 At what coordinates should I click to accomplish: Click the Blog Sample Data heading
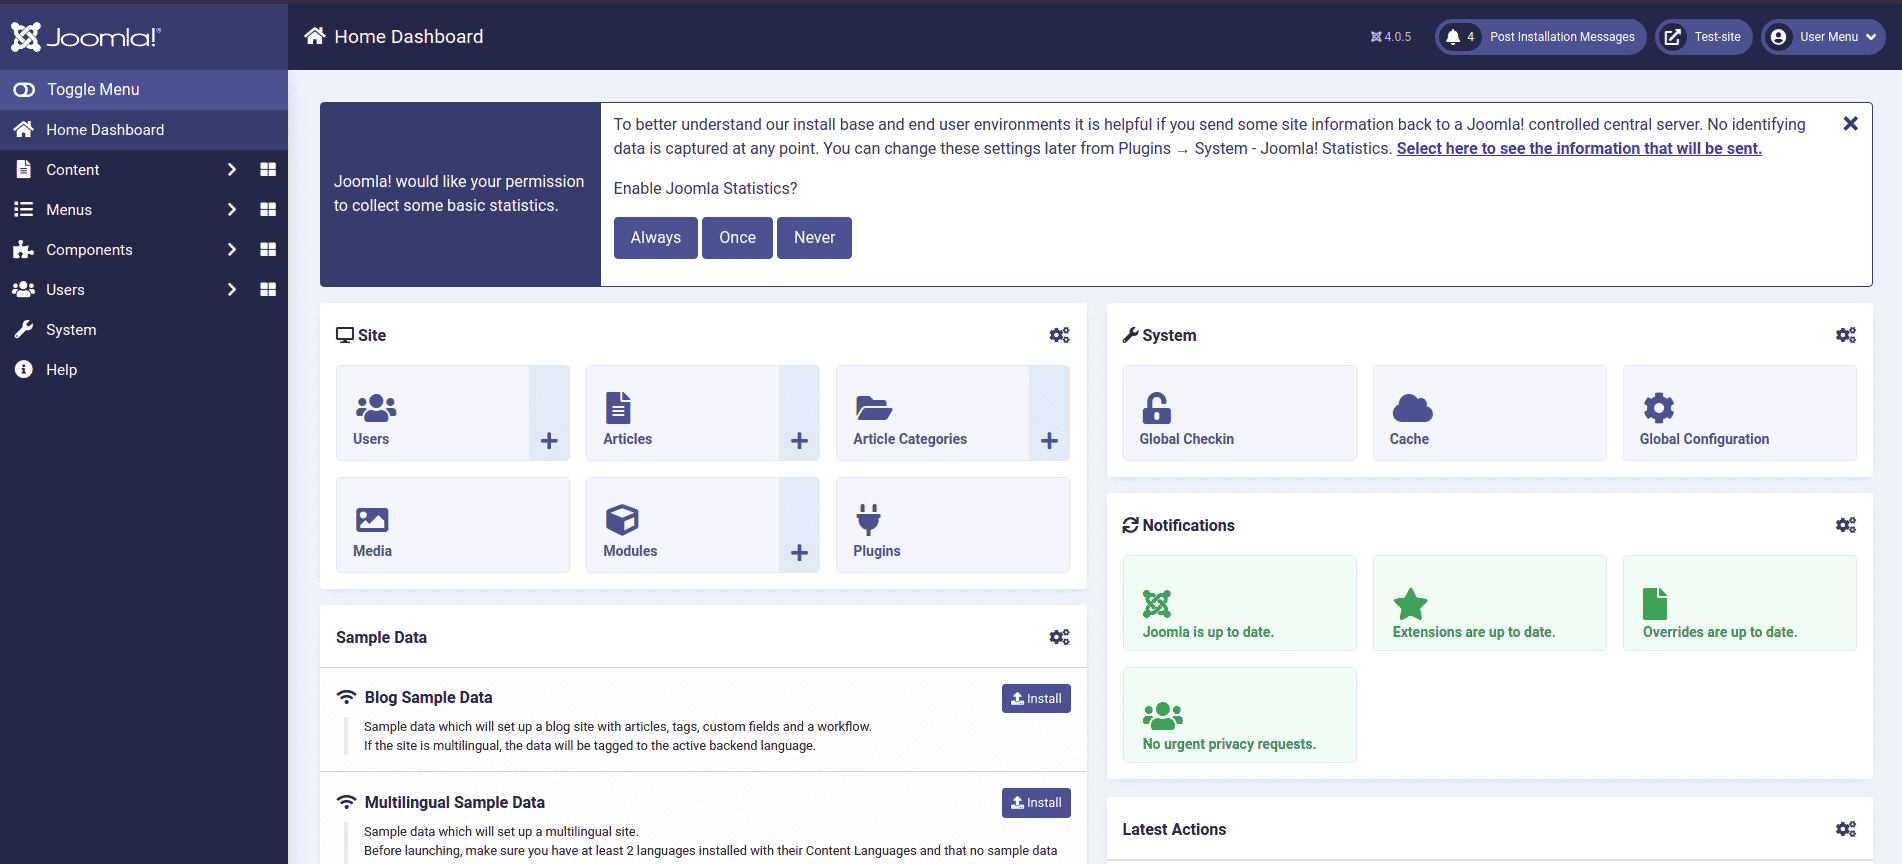[428, 698]
